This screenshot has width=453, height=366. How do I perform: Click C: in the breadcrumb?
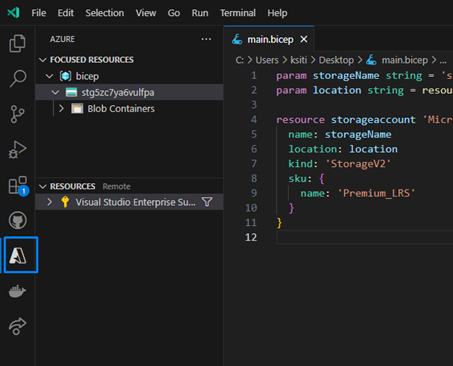point(240,60)
